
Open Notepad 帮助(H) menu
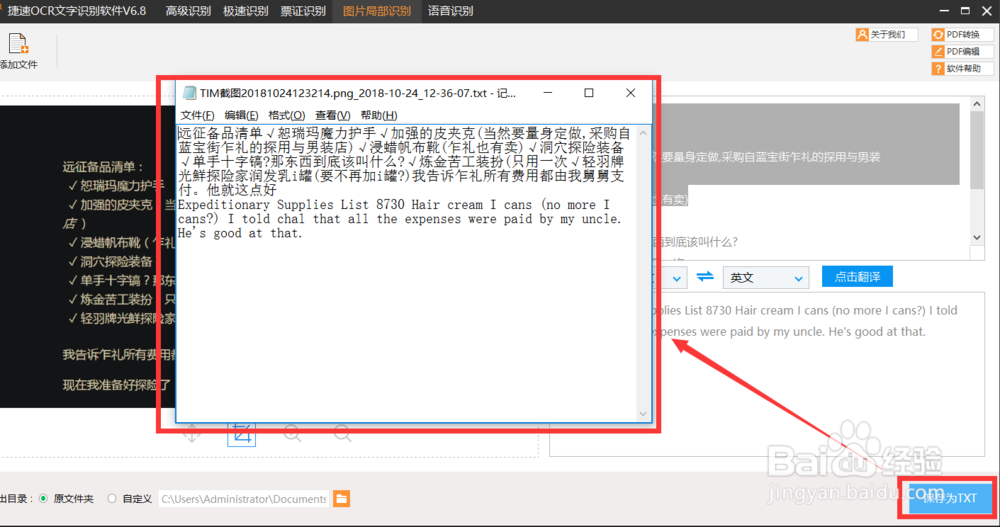378,115
